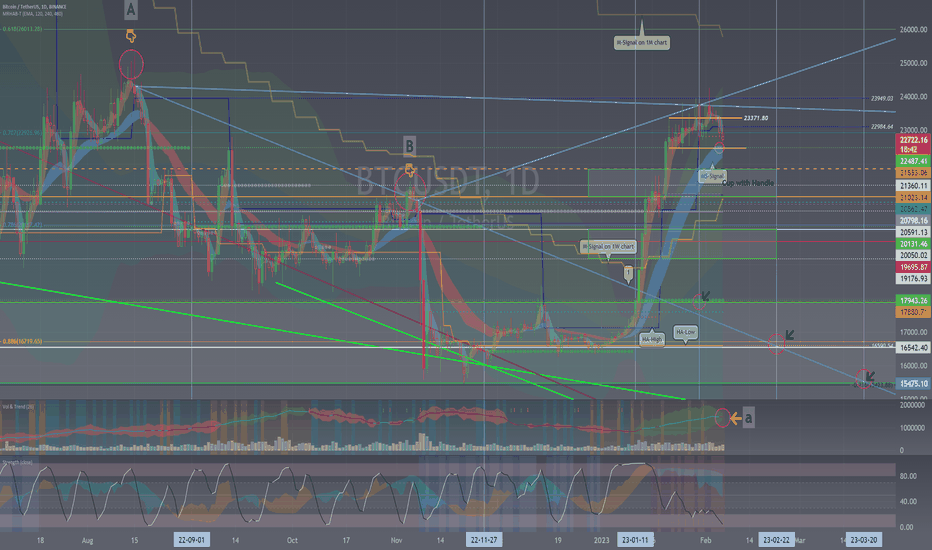Click the 23-02-22 date marker
Screen dimensions: 932x550
coord(776,540)
